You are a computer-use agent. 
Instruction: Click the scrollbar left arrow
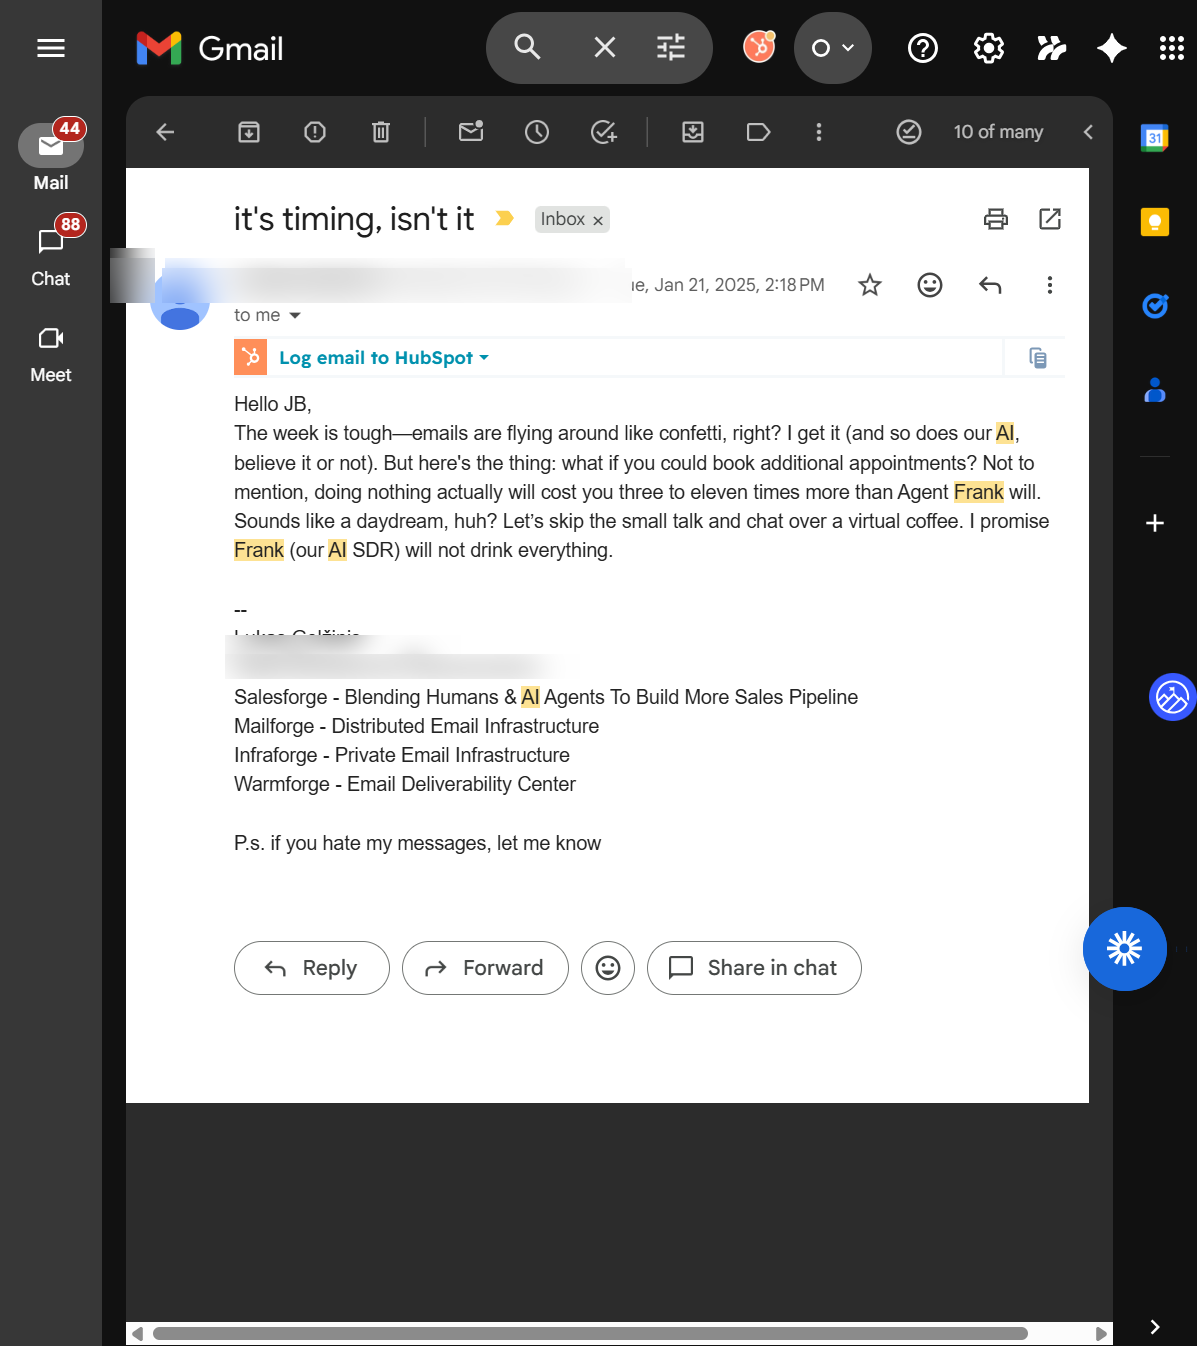coord(138,1333)
